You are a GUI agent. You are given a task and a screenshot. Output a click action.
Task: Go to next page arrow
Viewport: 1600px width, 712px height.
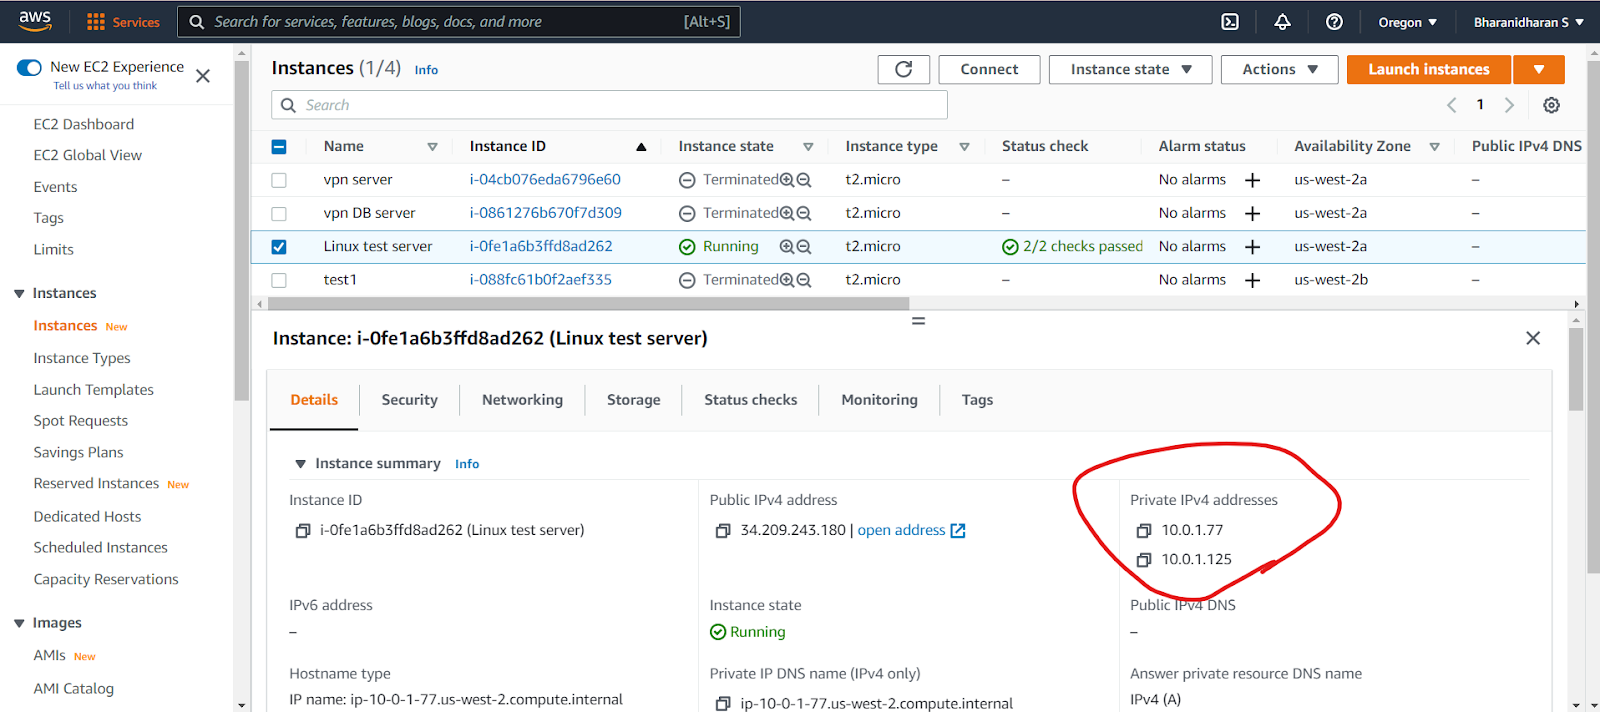click(x=1510, y=105)
